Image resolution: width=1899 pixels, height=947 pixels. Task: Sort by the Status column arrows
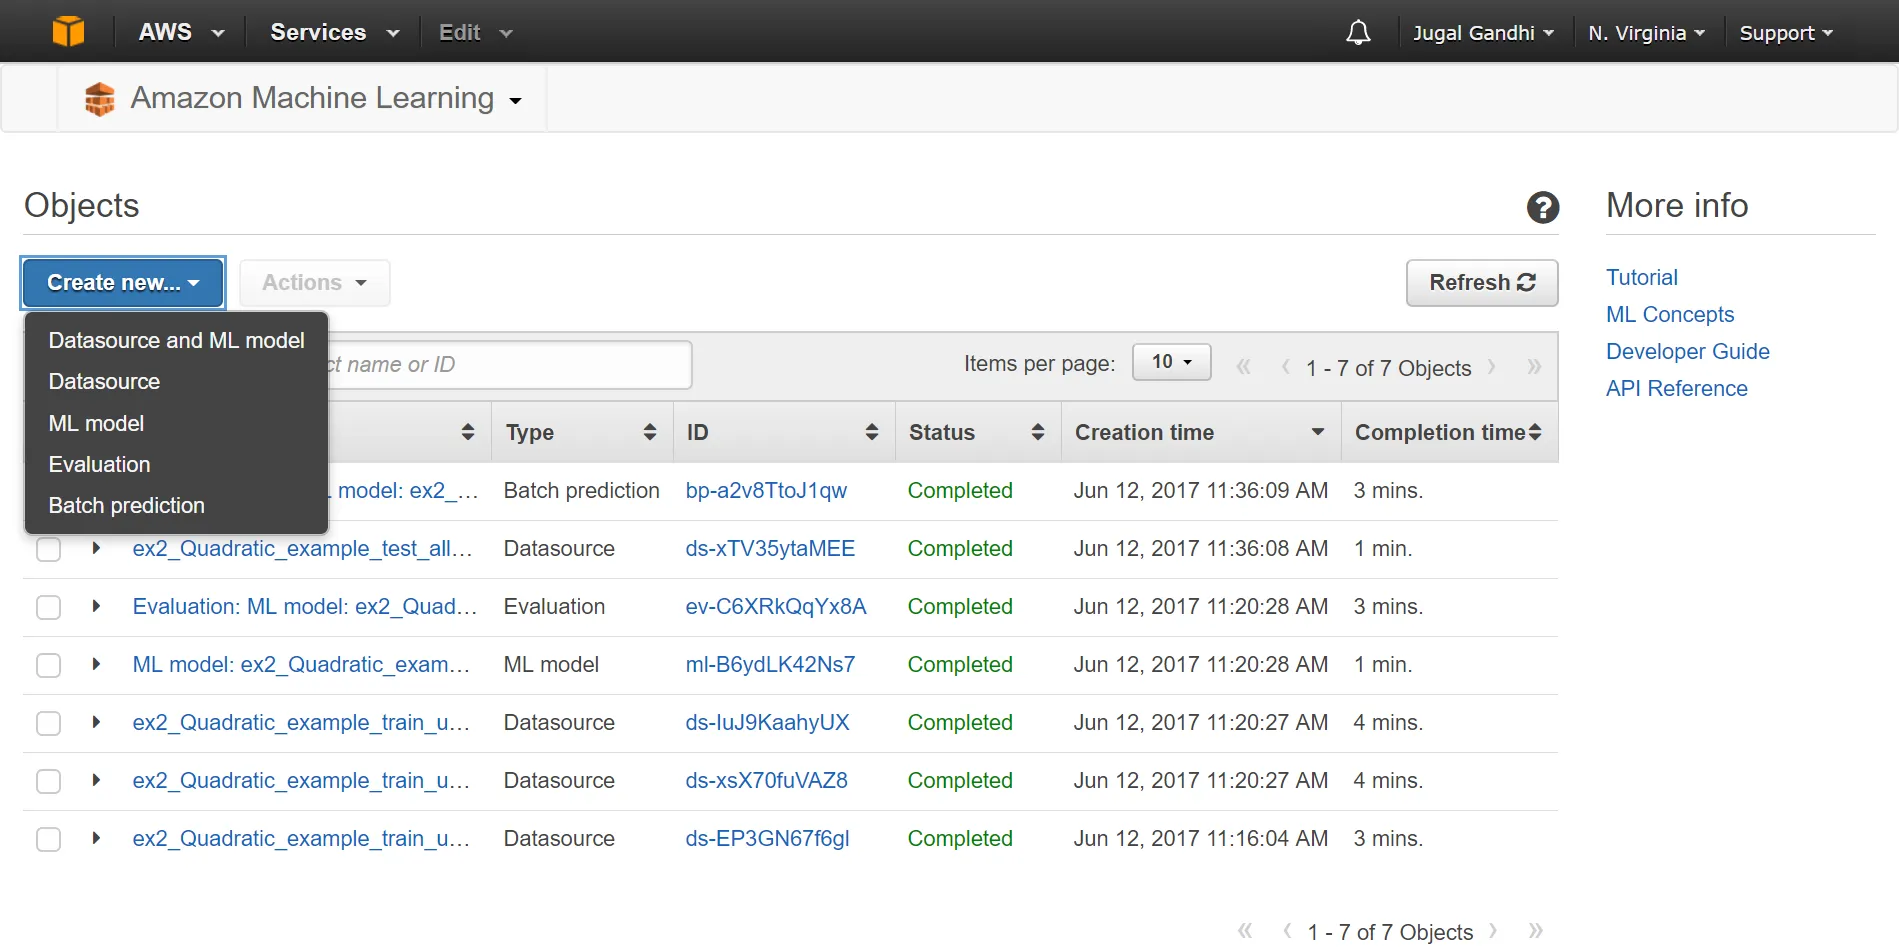coord(1038,432)
